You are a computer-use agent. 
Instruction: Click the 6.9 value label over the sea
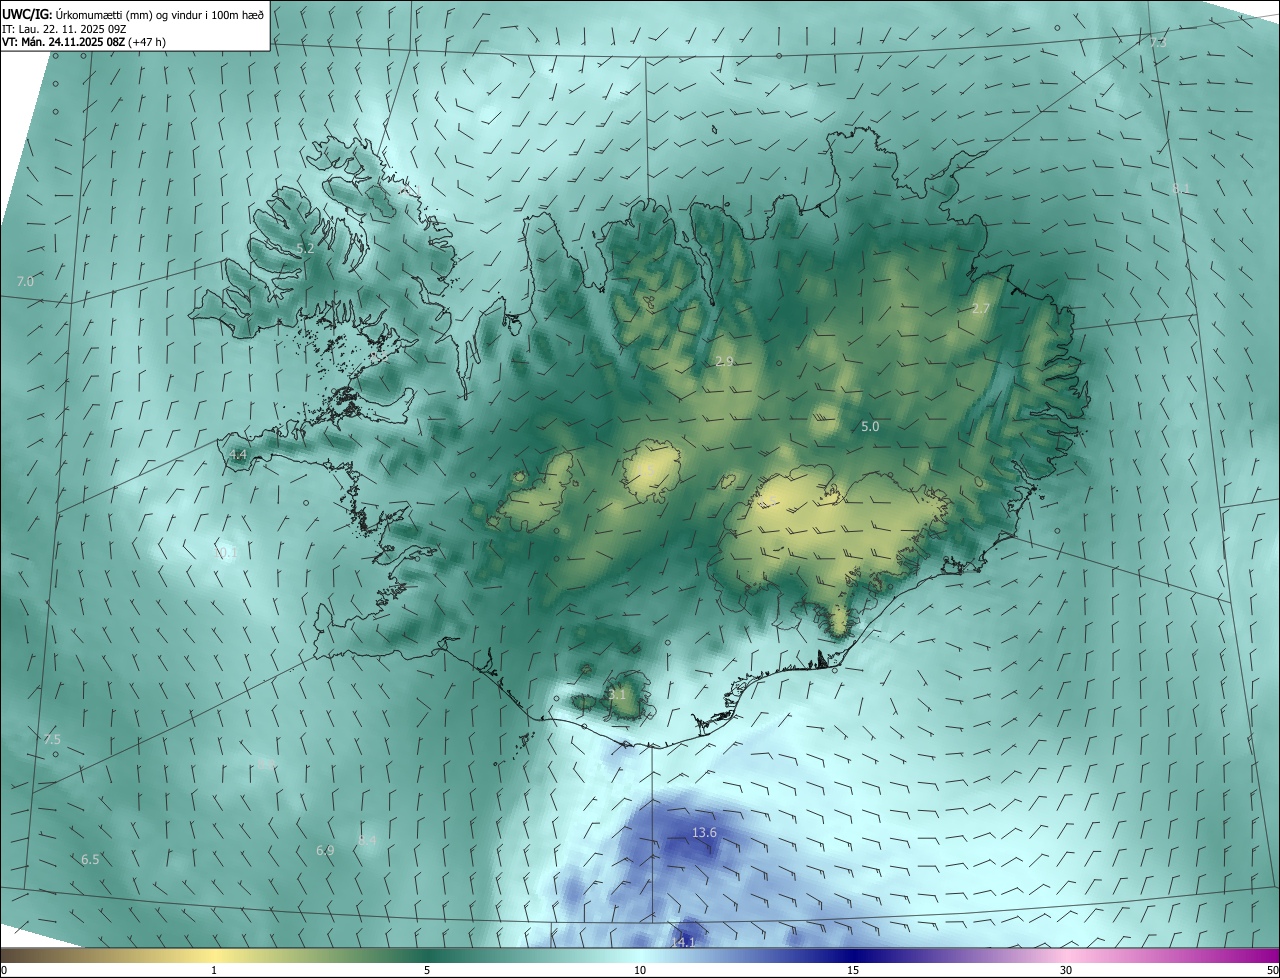(x=325, y=851)
